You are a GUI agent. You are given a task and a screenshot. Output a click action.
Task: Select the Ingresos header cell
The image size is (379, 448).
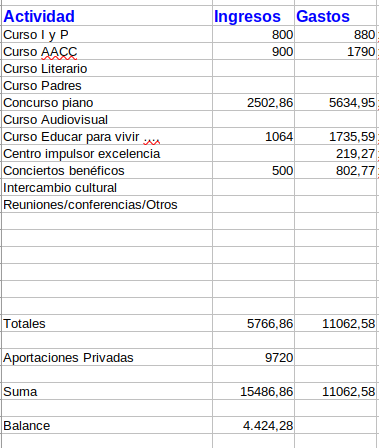253,16
